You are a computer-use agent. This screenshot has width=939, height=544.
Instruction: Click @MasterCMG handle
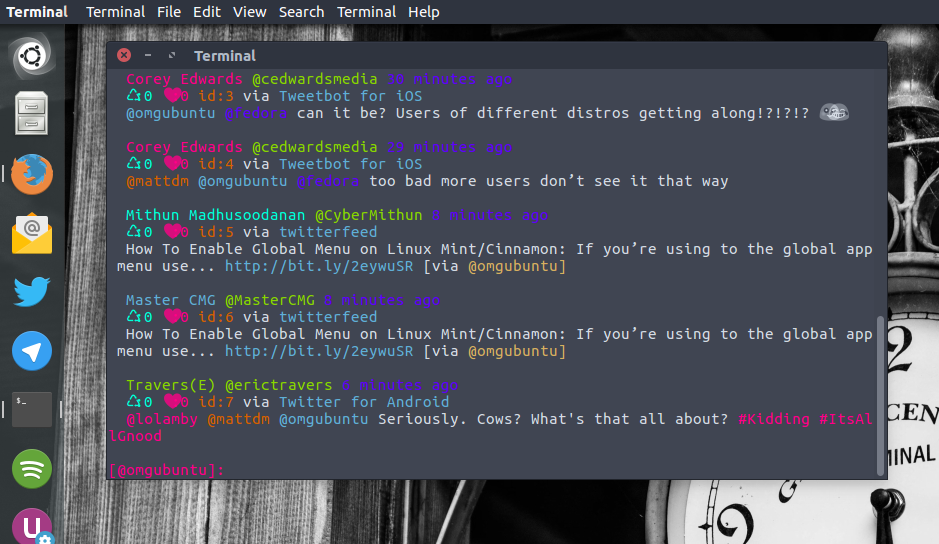click(269, 300)
